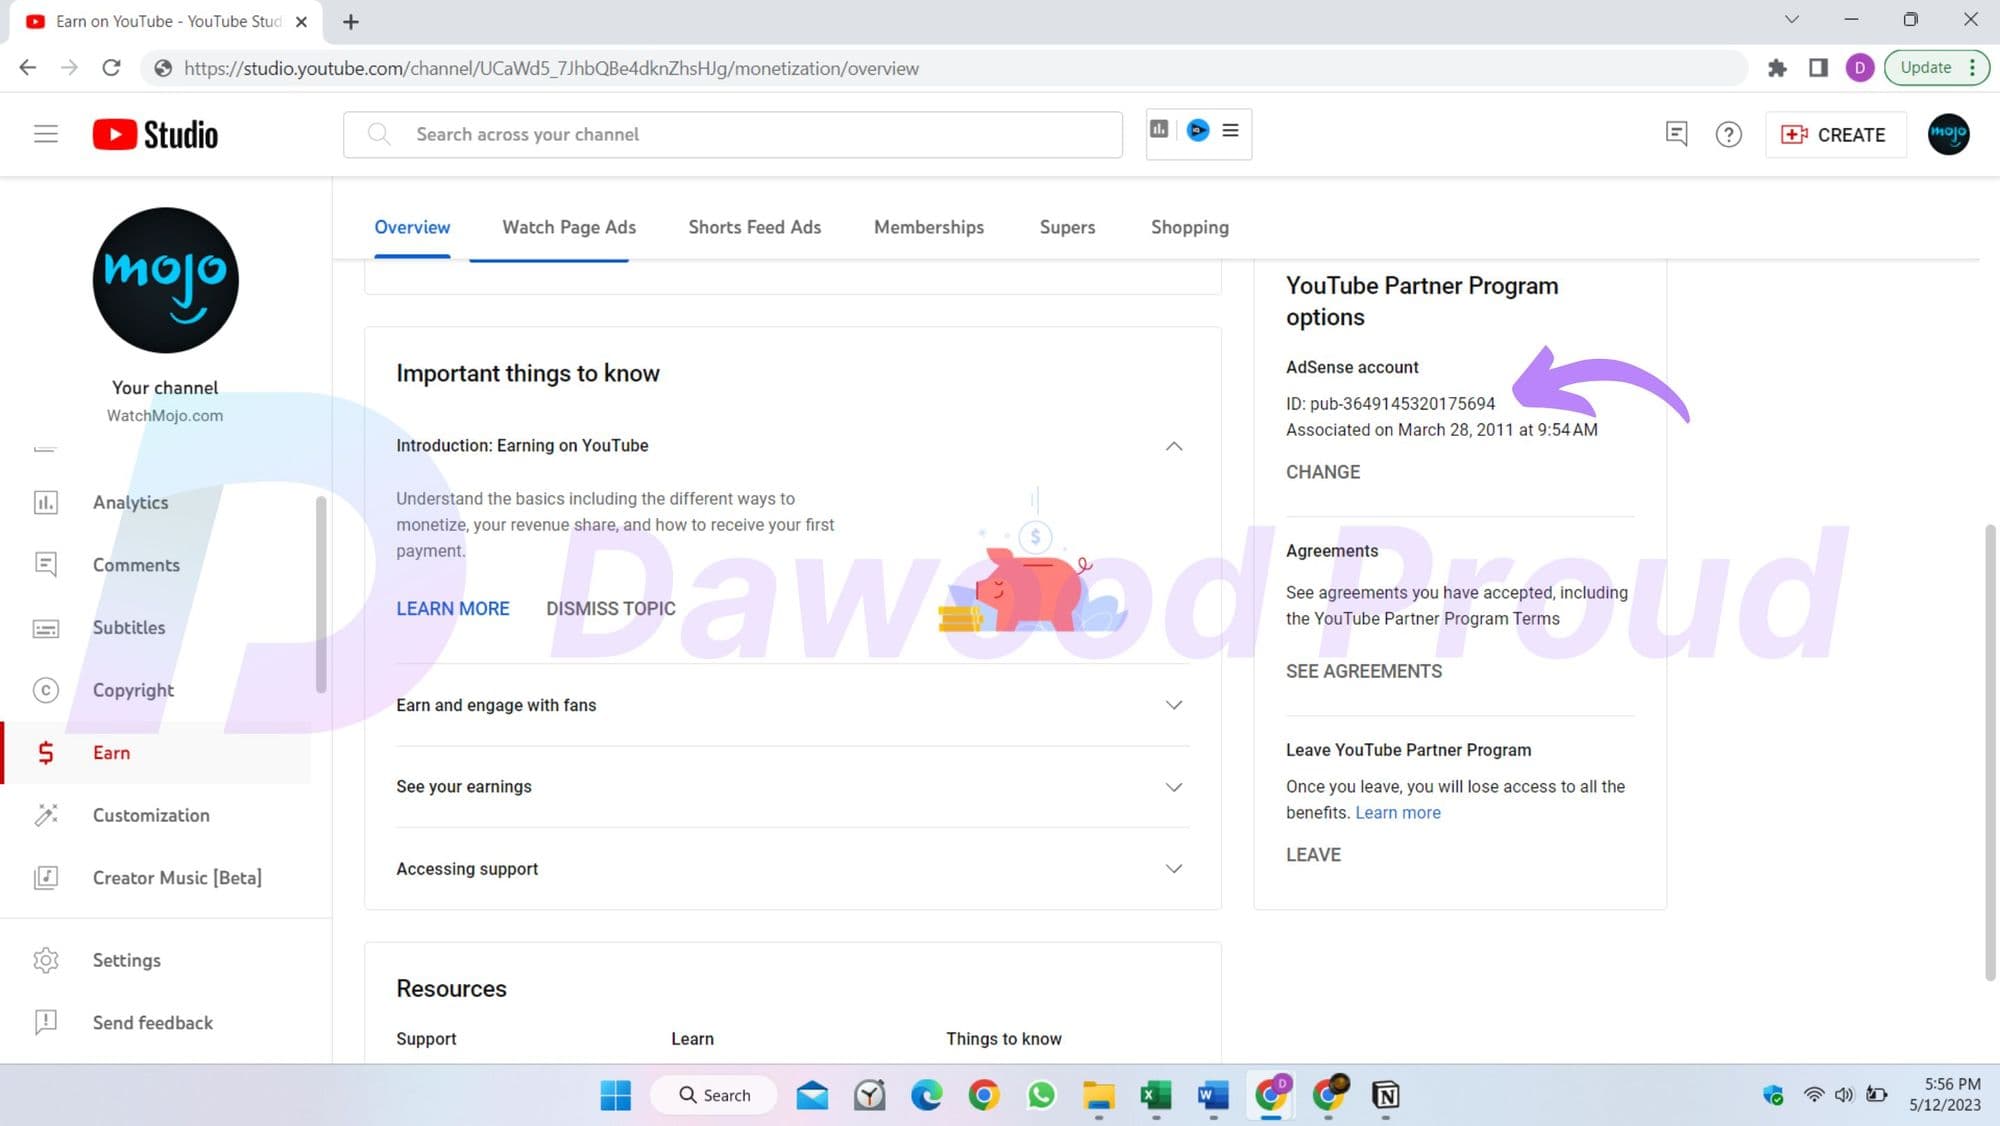
Task: Switch to the Shorts Feed Ads tab
Action: click(754, 227)
